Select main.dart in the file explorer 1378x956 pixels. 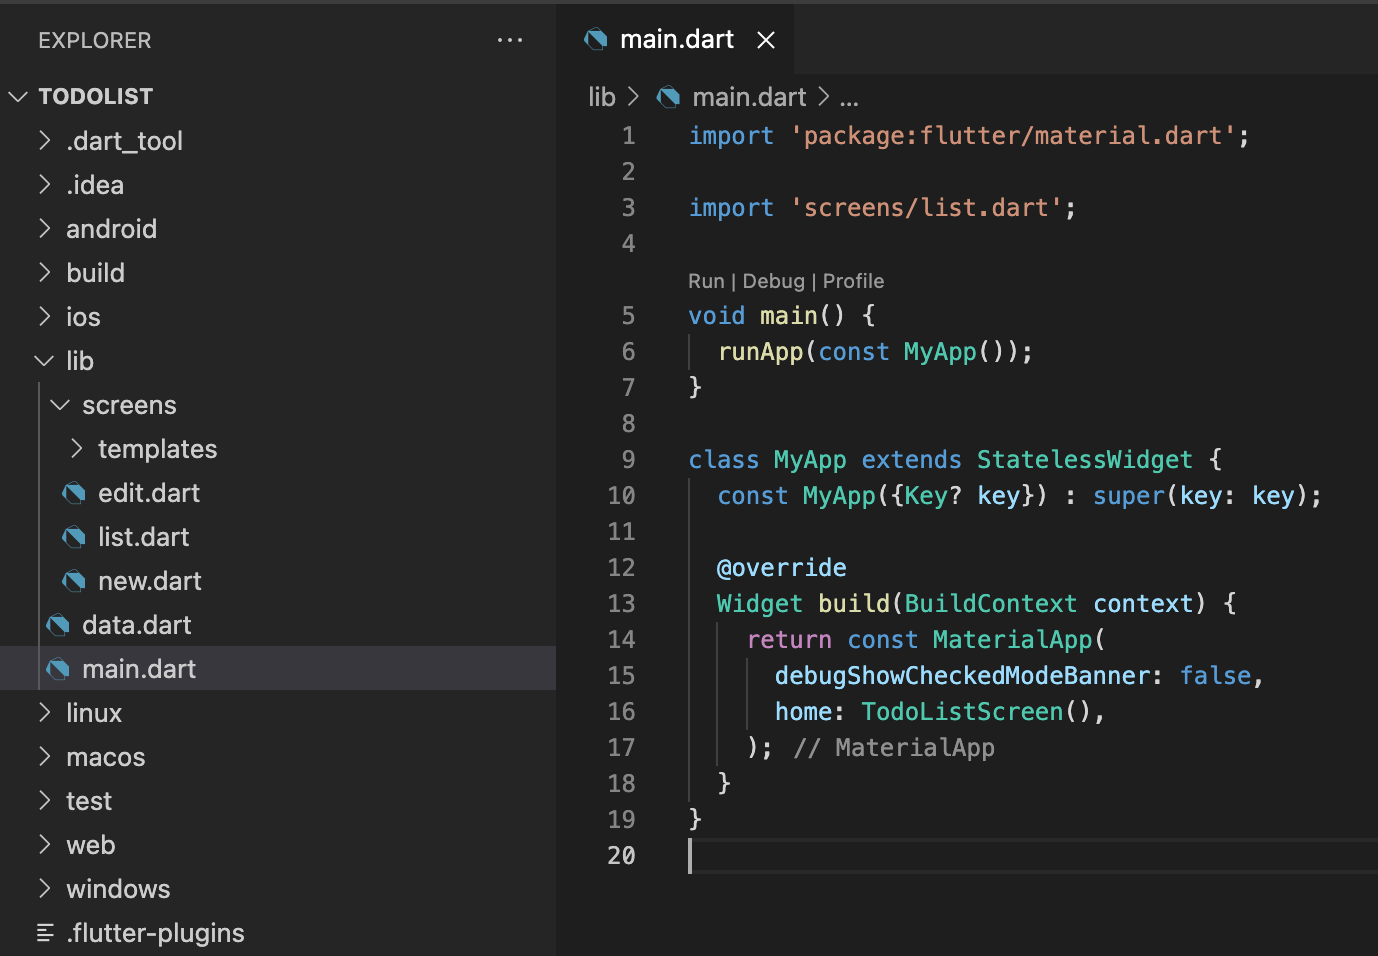coord(139,669)
